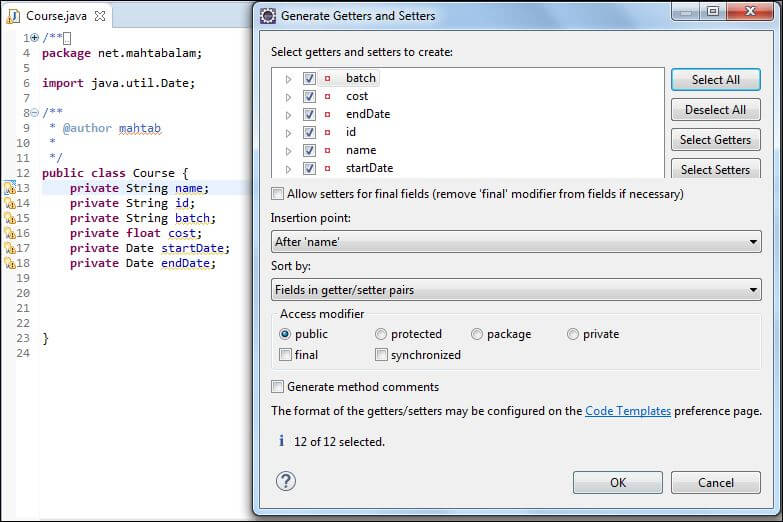The image size is (783, 522).
Task: Click the warning marker on line 13
Action: coord(10,188)
